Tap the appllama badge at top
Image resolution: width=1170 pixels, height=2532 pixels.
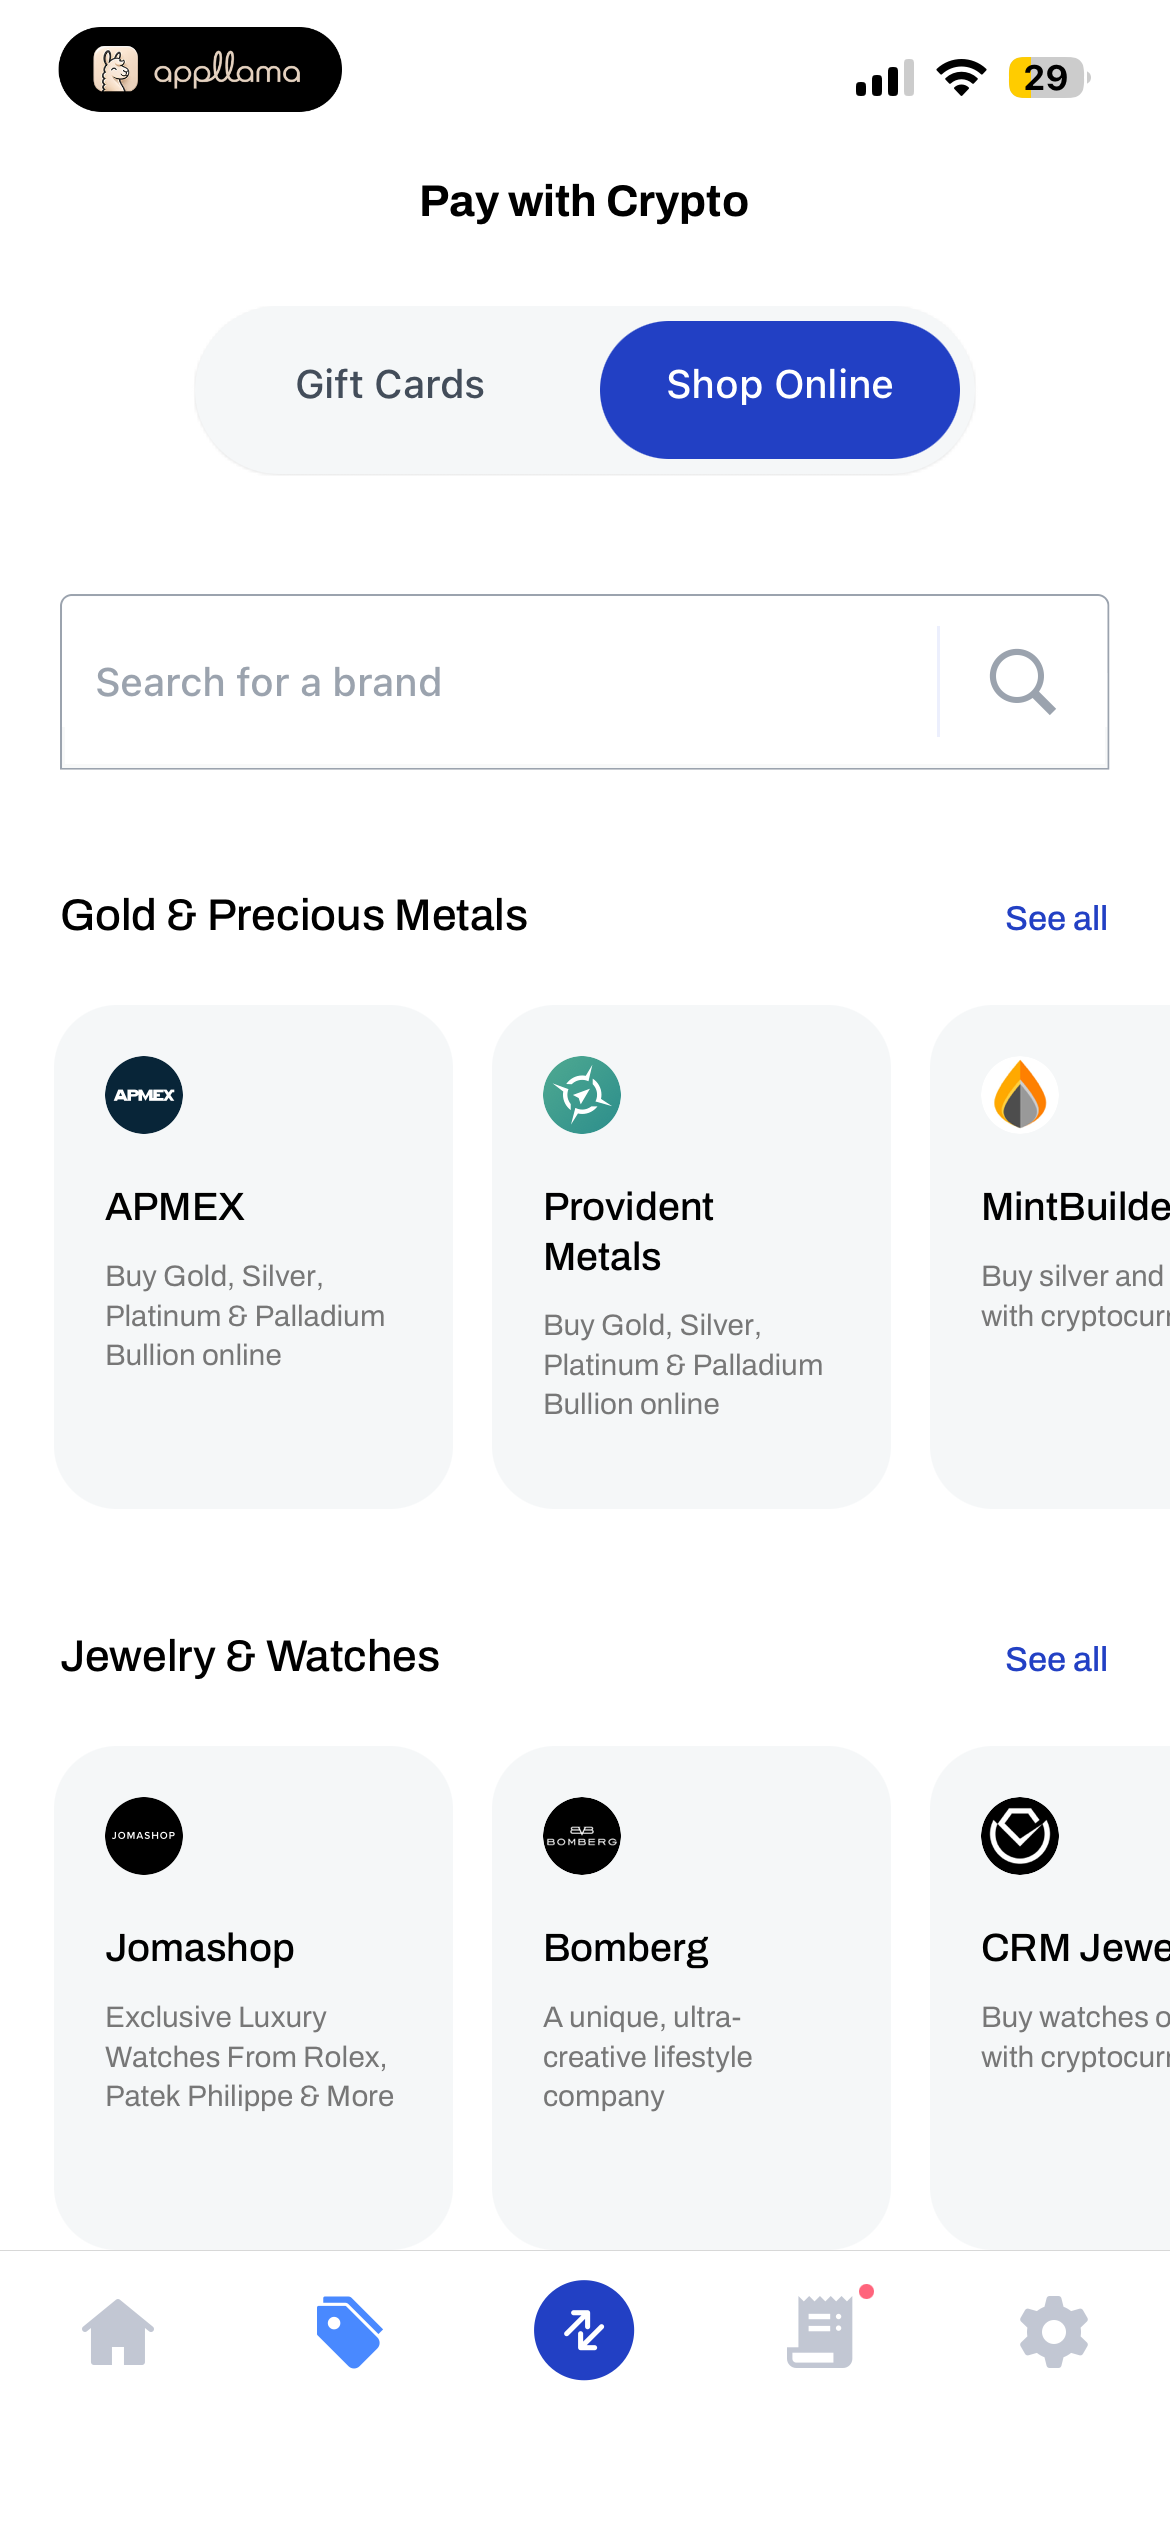coord(200,70)
